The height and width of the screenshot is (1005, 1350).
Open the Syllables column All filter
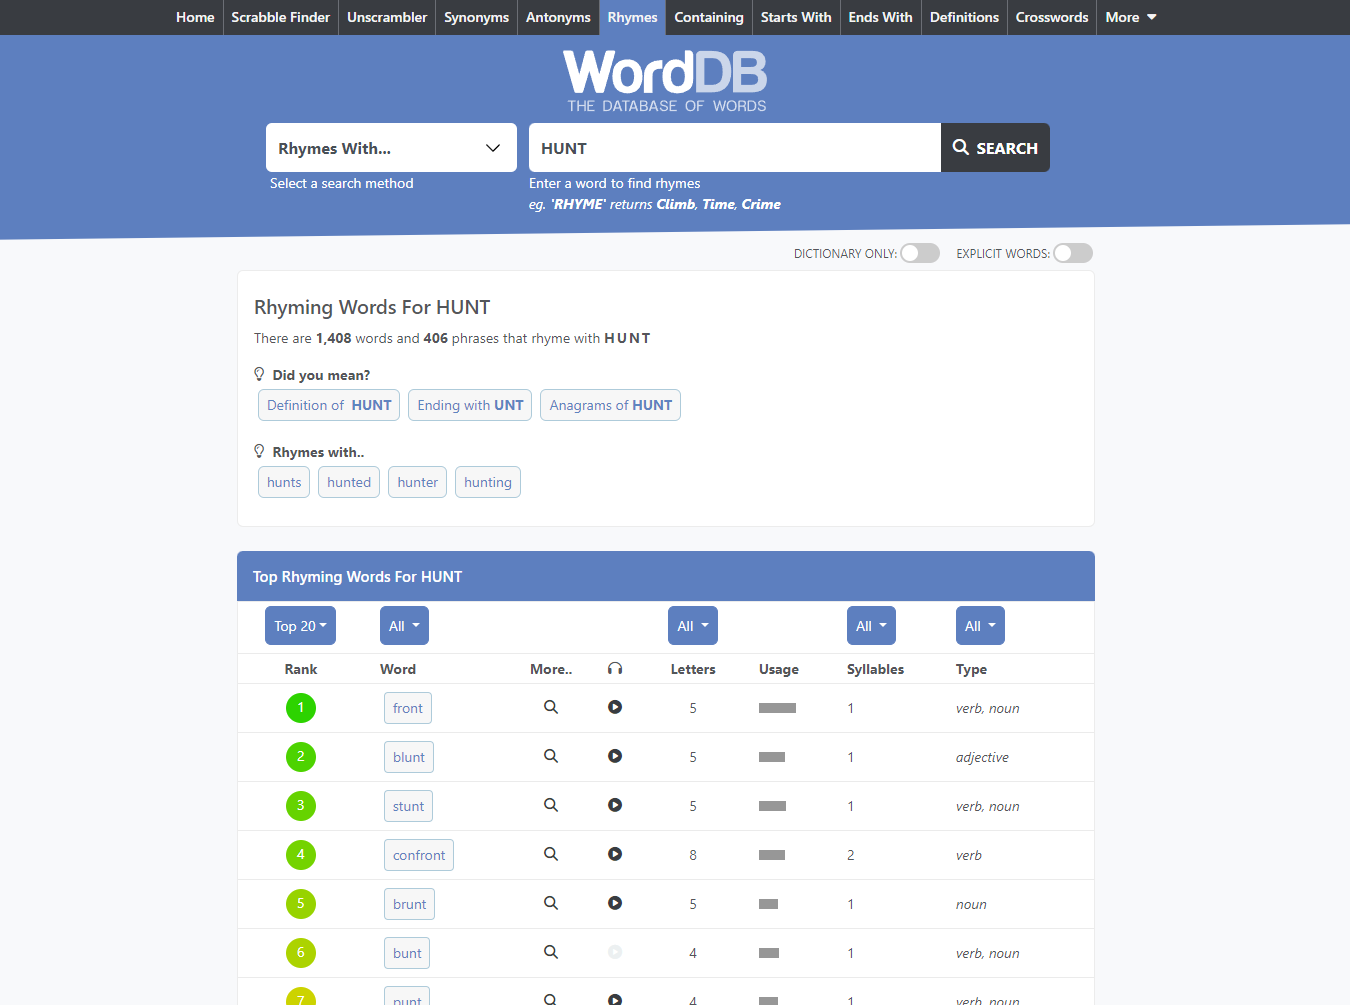tap(871, 626)
